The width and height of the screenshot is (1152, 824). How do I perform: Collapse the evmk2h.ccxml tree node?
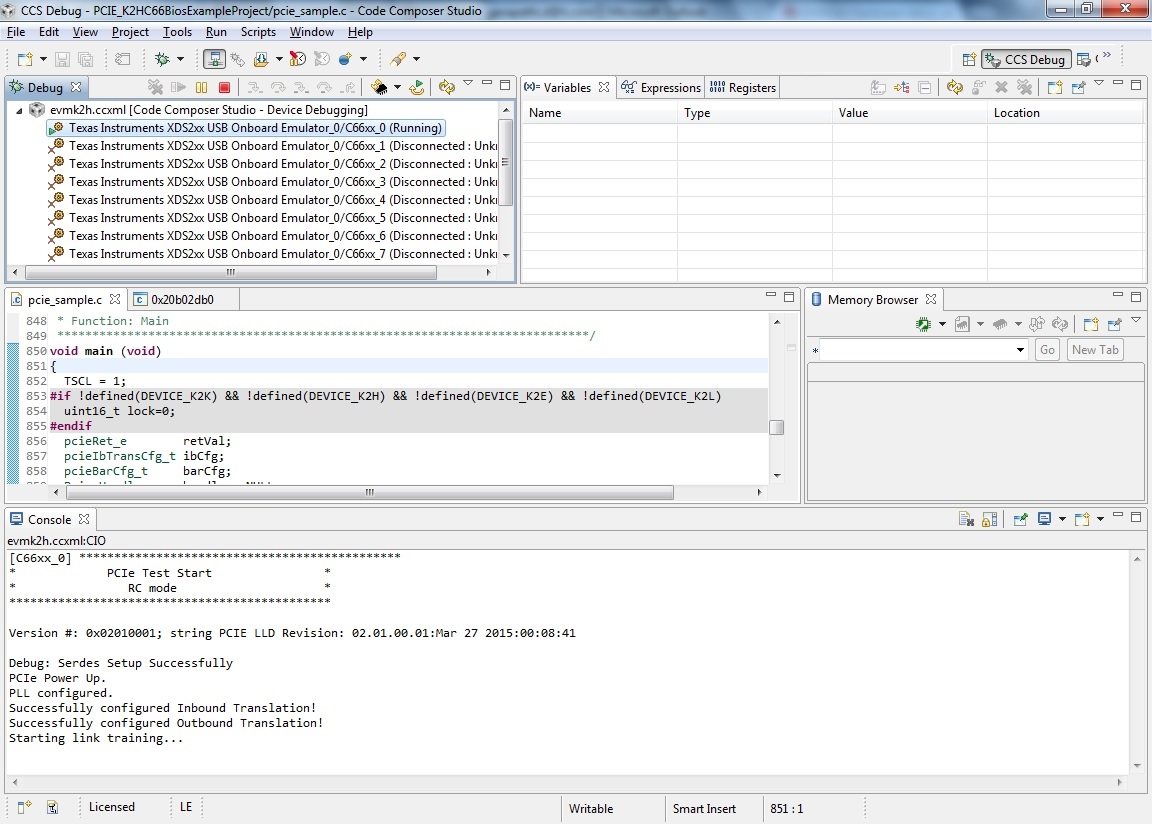[19, 110]
